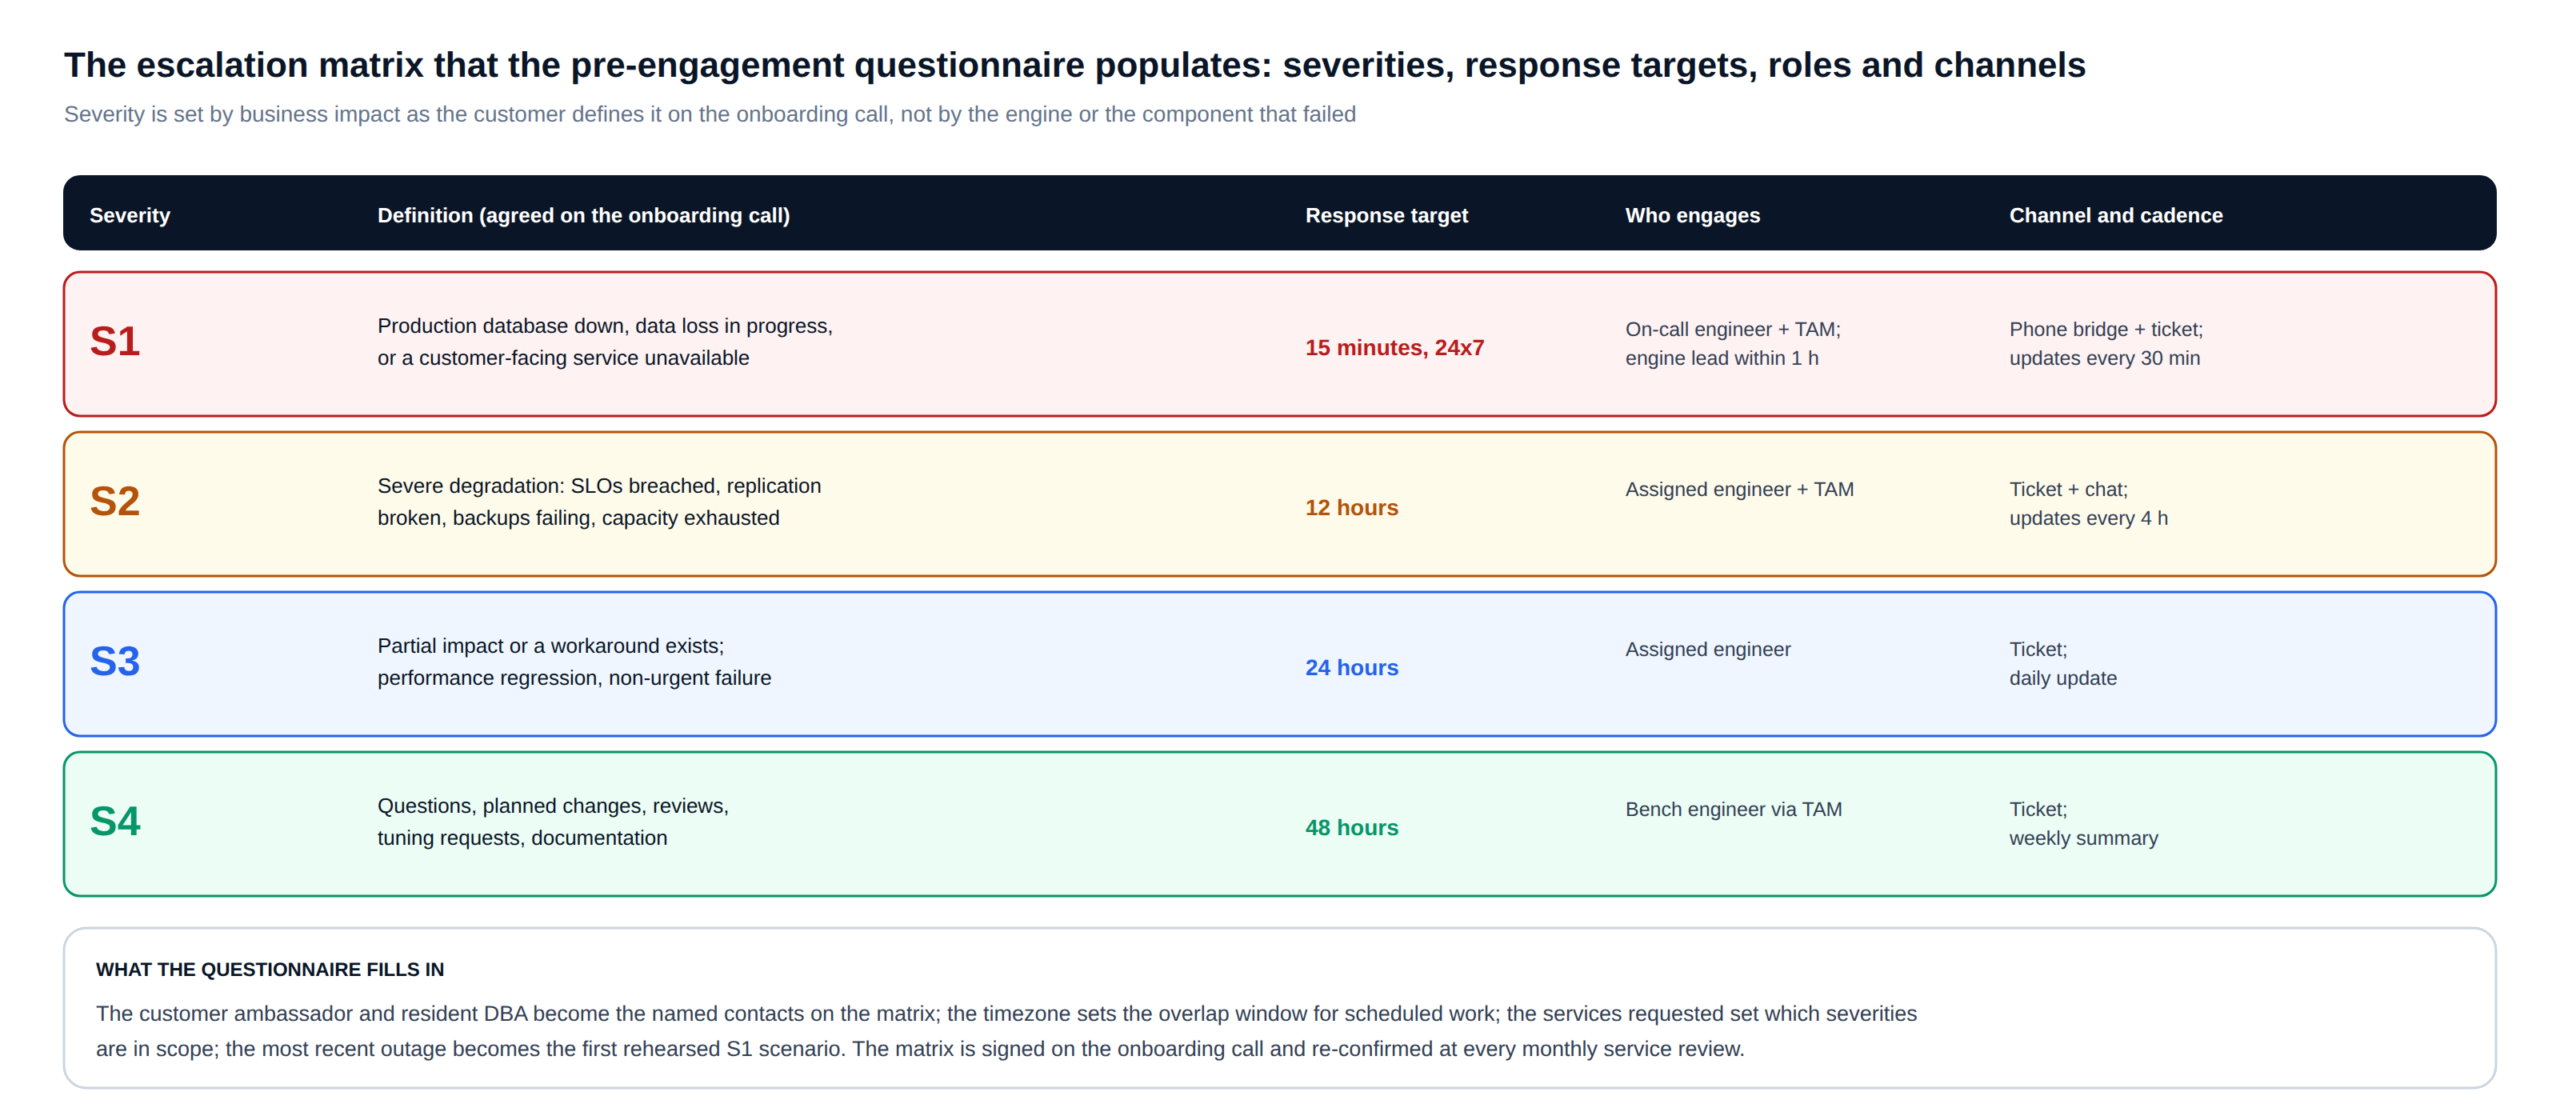Click 'performance regression, non-urgent failure' line
Viewport: 2560px width, 1120px height.
[574, 678]
